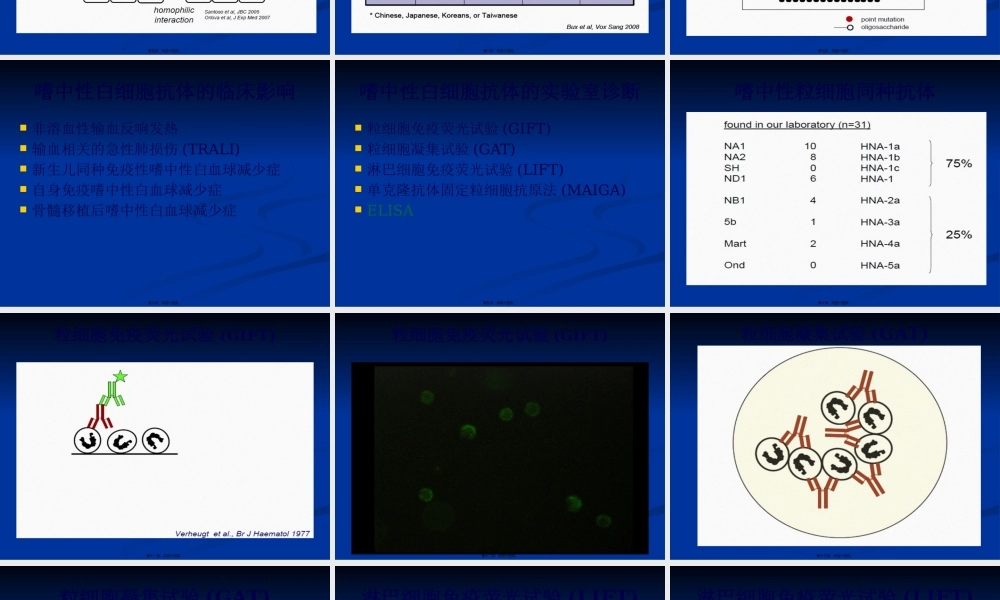This screenshot has width=1000, height=600.
Task: Select the slide with the green fluorescence microscopy image
Action: click(x=499, y=435)
